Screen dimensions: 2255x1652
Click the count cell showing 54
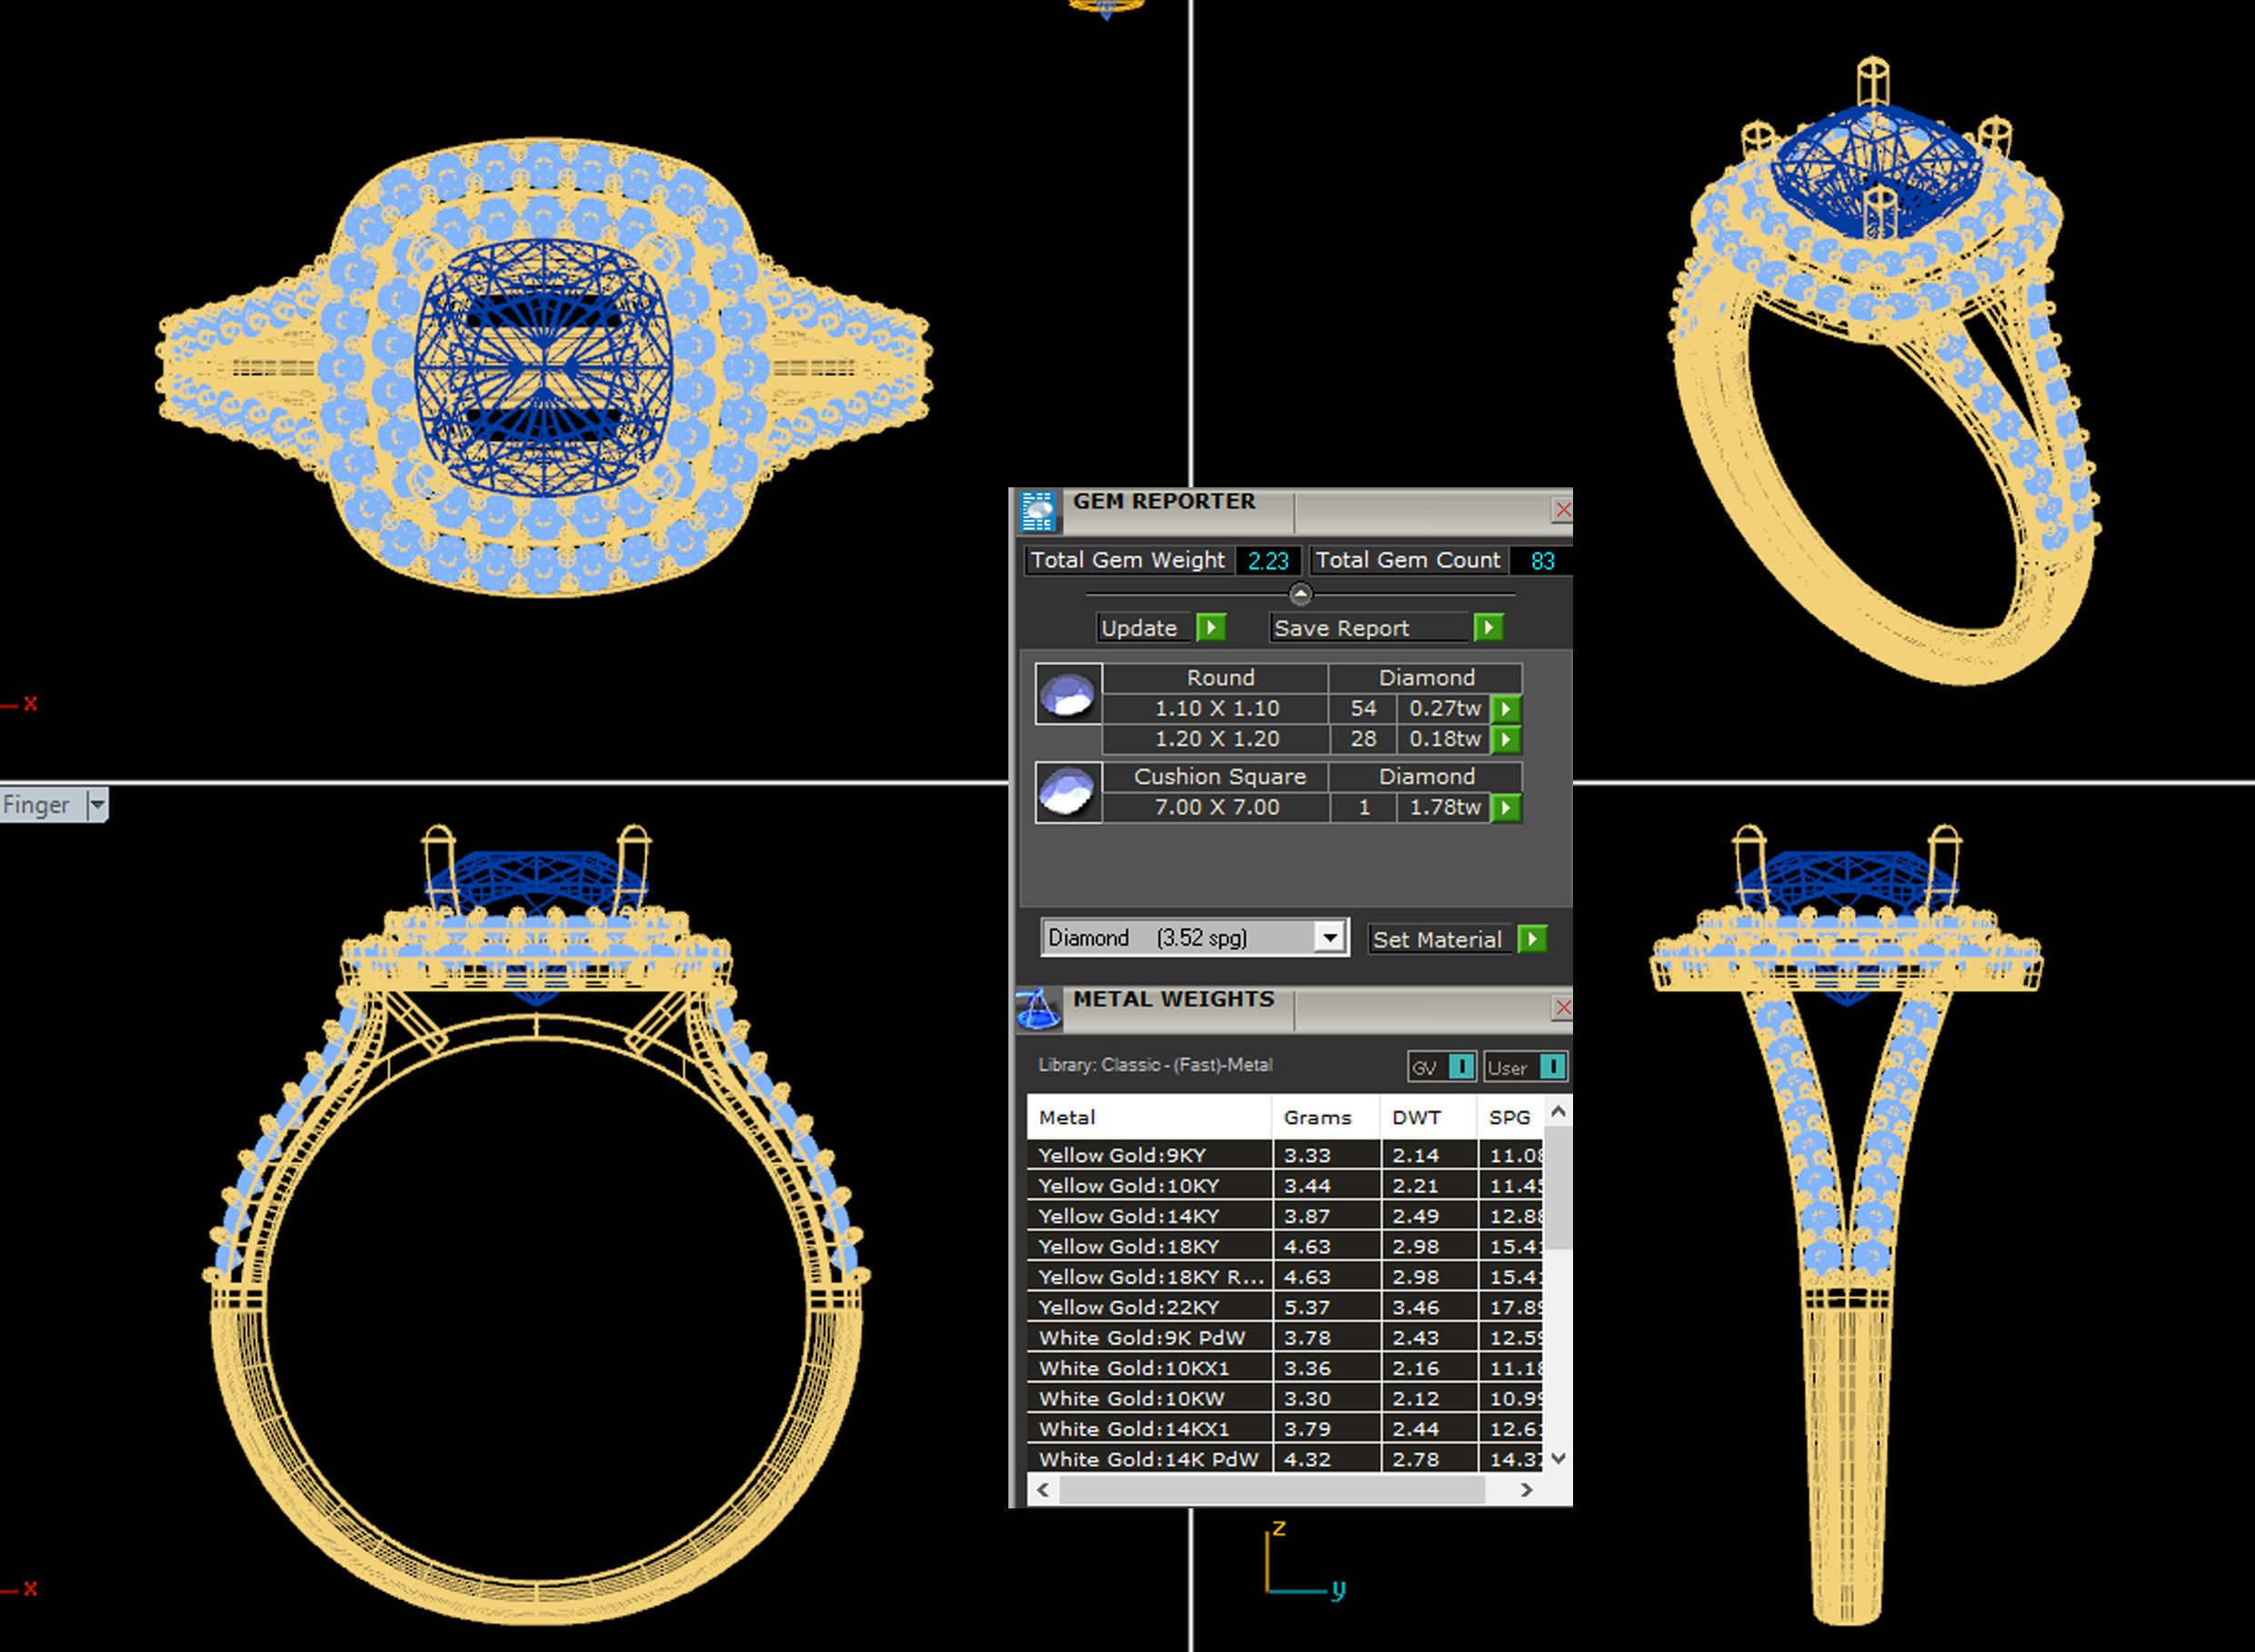[1363, 709]
